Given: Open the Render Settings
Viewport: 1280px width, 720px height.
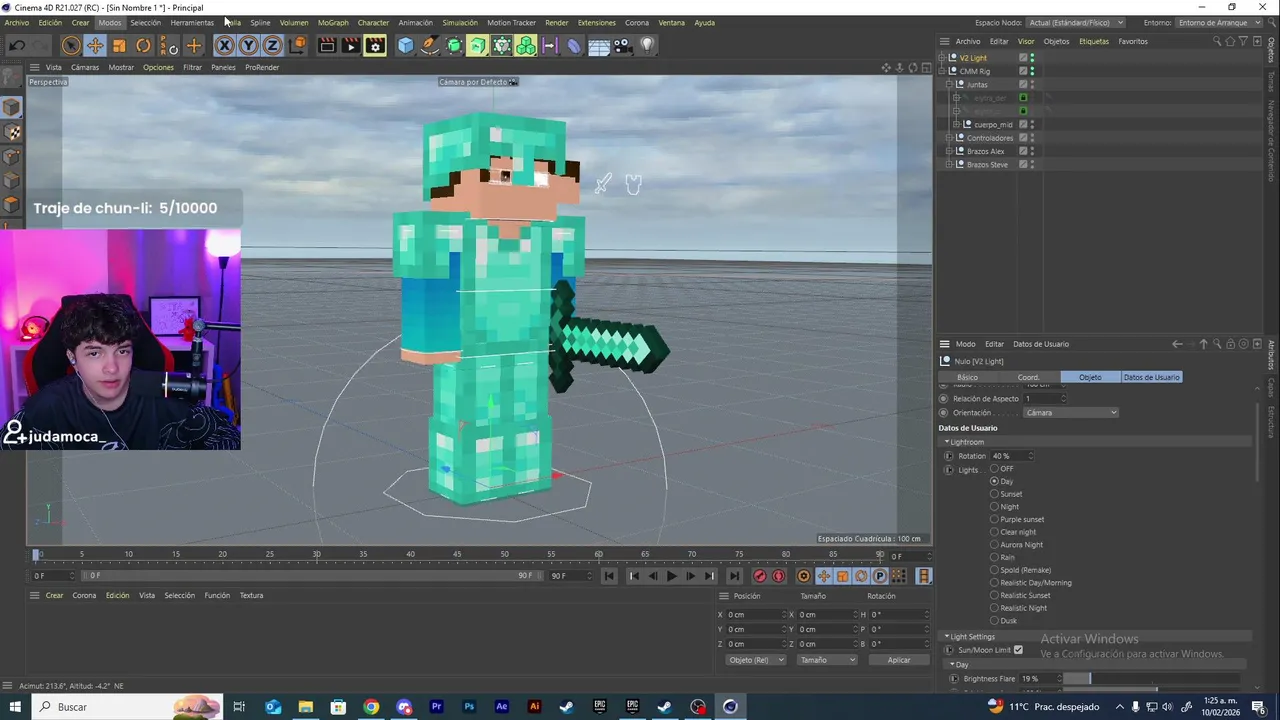Looking at the screenshot, I should (x=375, y=45).
